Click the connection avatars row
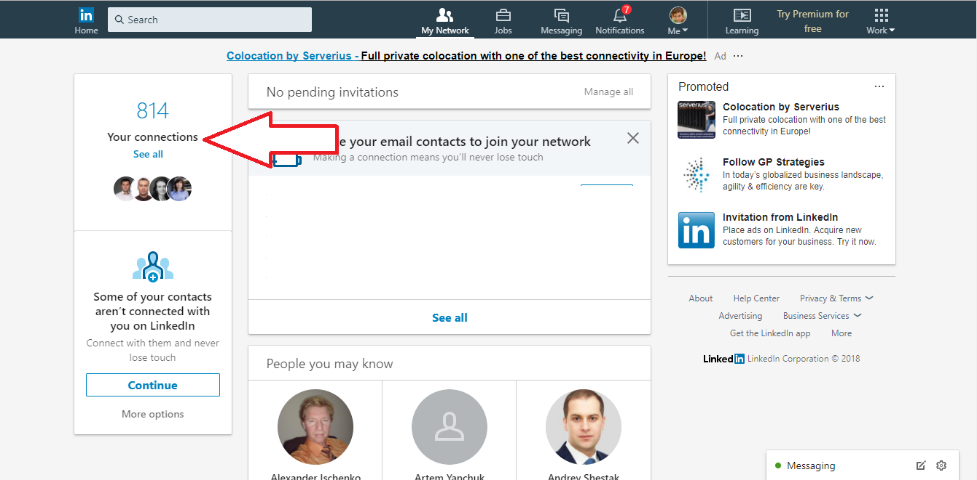This screenshot has width=977, height=480. pyautogui.click(x=153, y=188)
